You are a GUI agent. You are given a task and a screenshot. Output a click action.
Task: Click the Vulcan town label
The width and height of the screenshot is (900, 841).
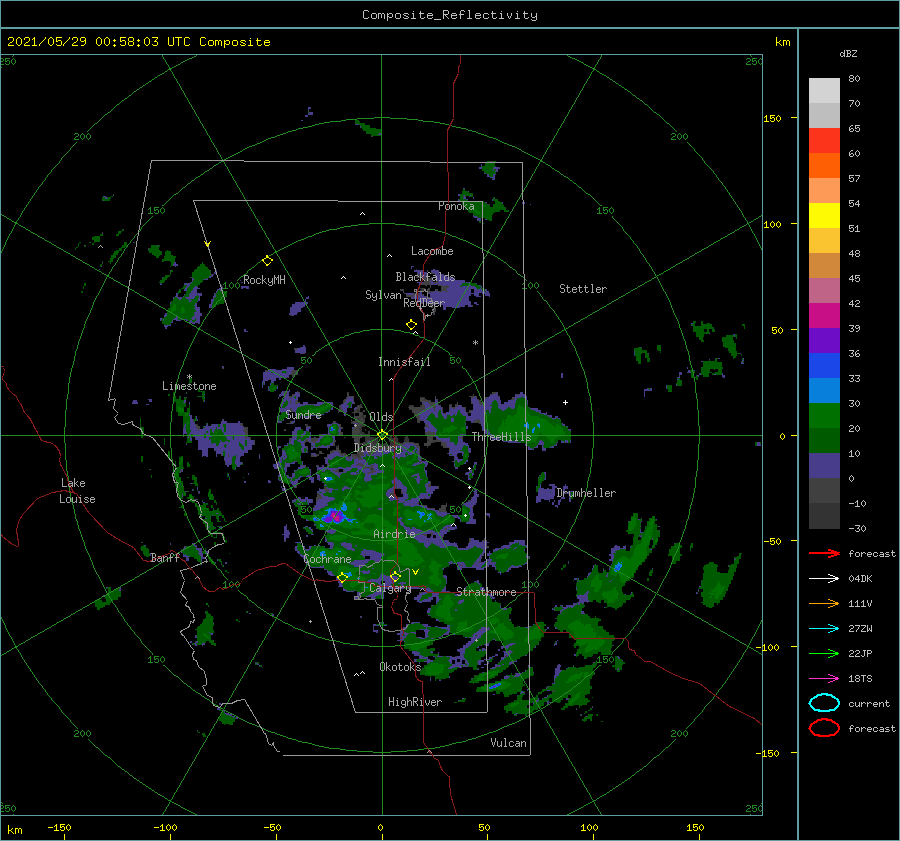click(x=508, y=743)
